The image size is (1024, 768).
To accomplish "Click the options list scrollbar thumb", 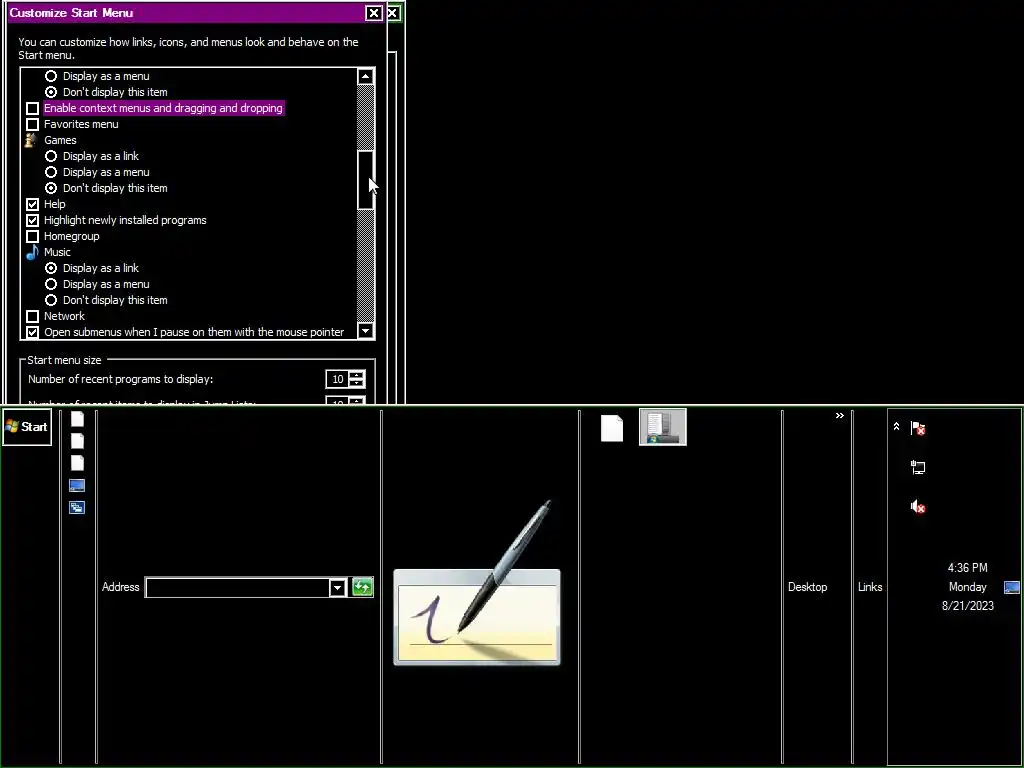I will pos(366,180).
